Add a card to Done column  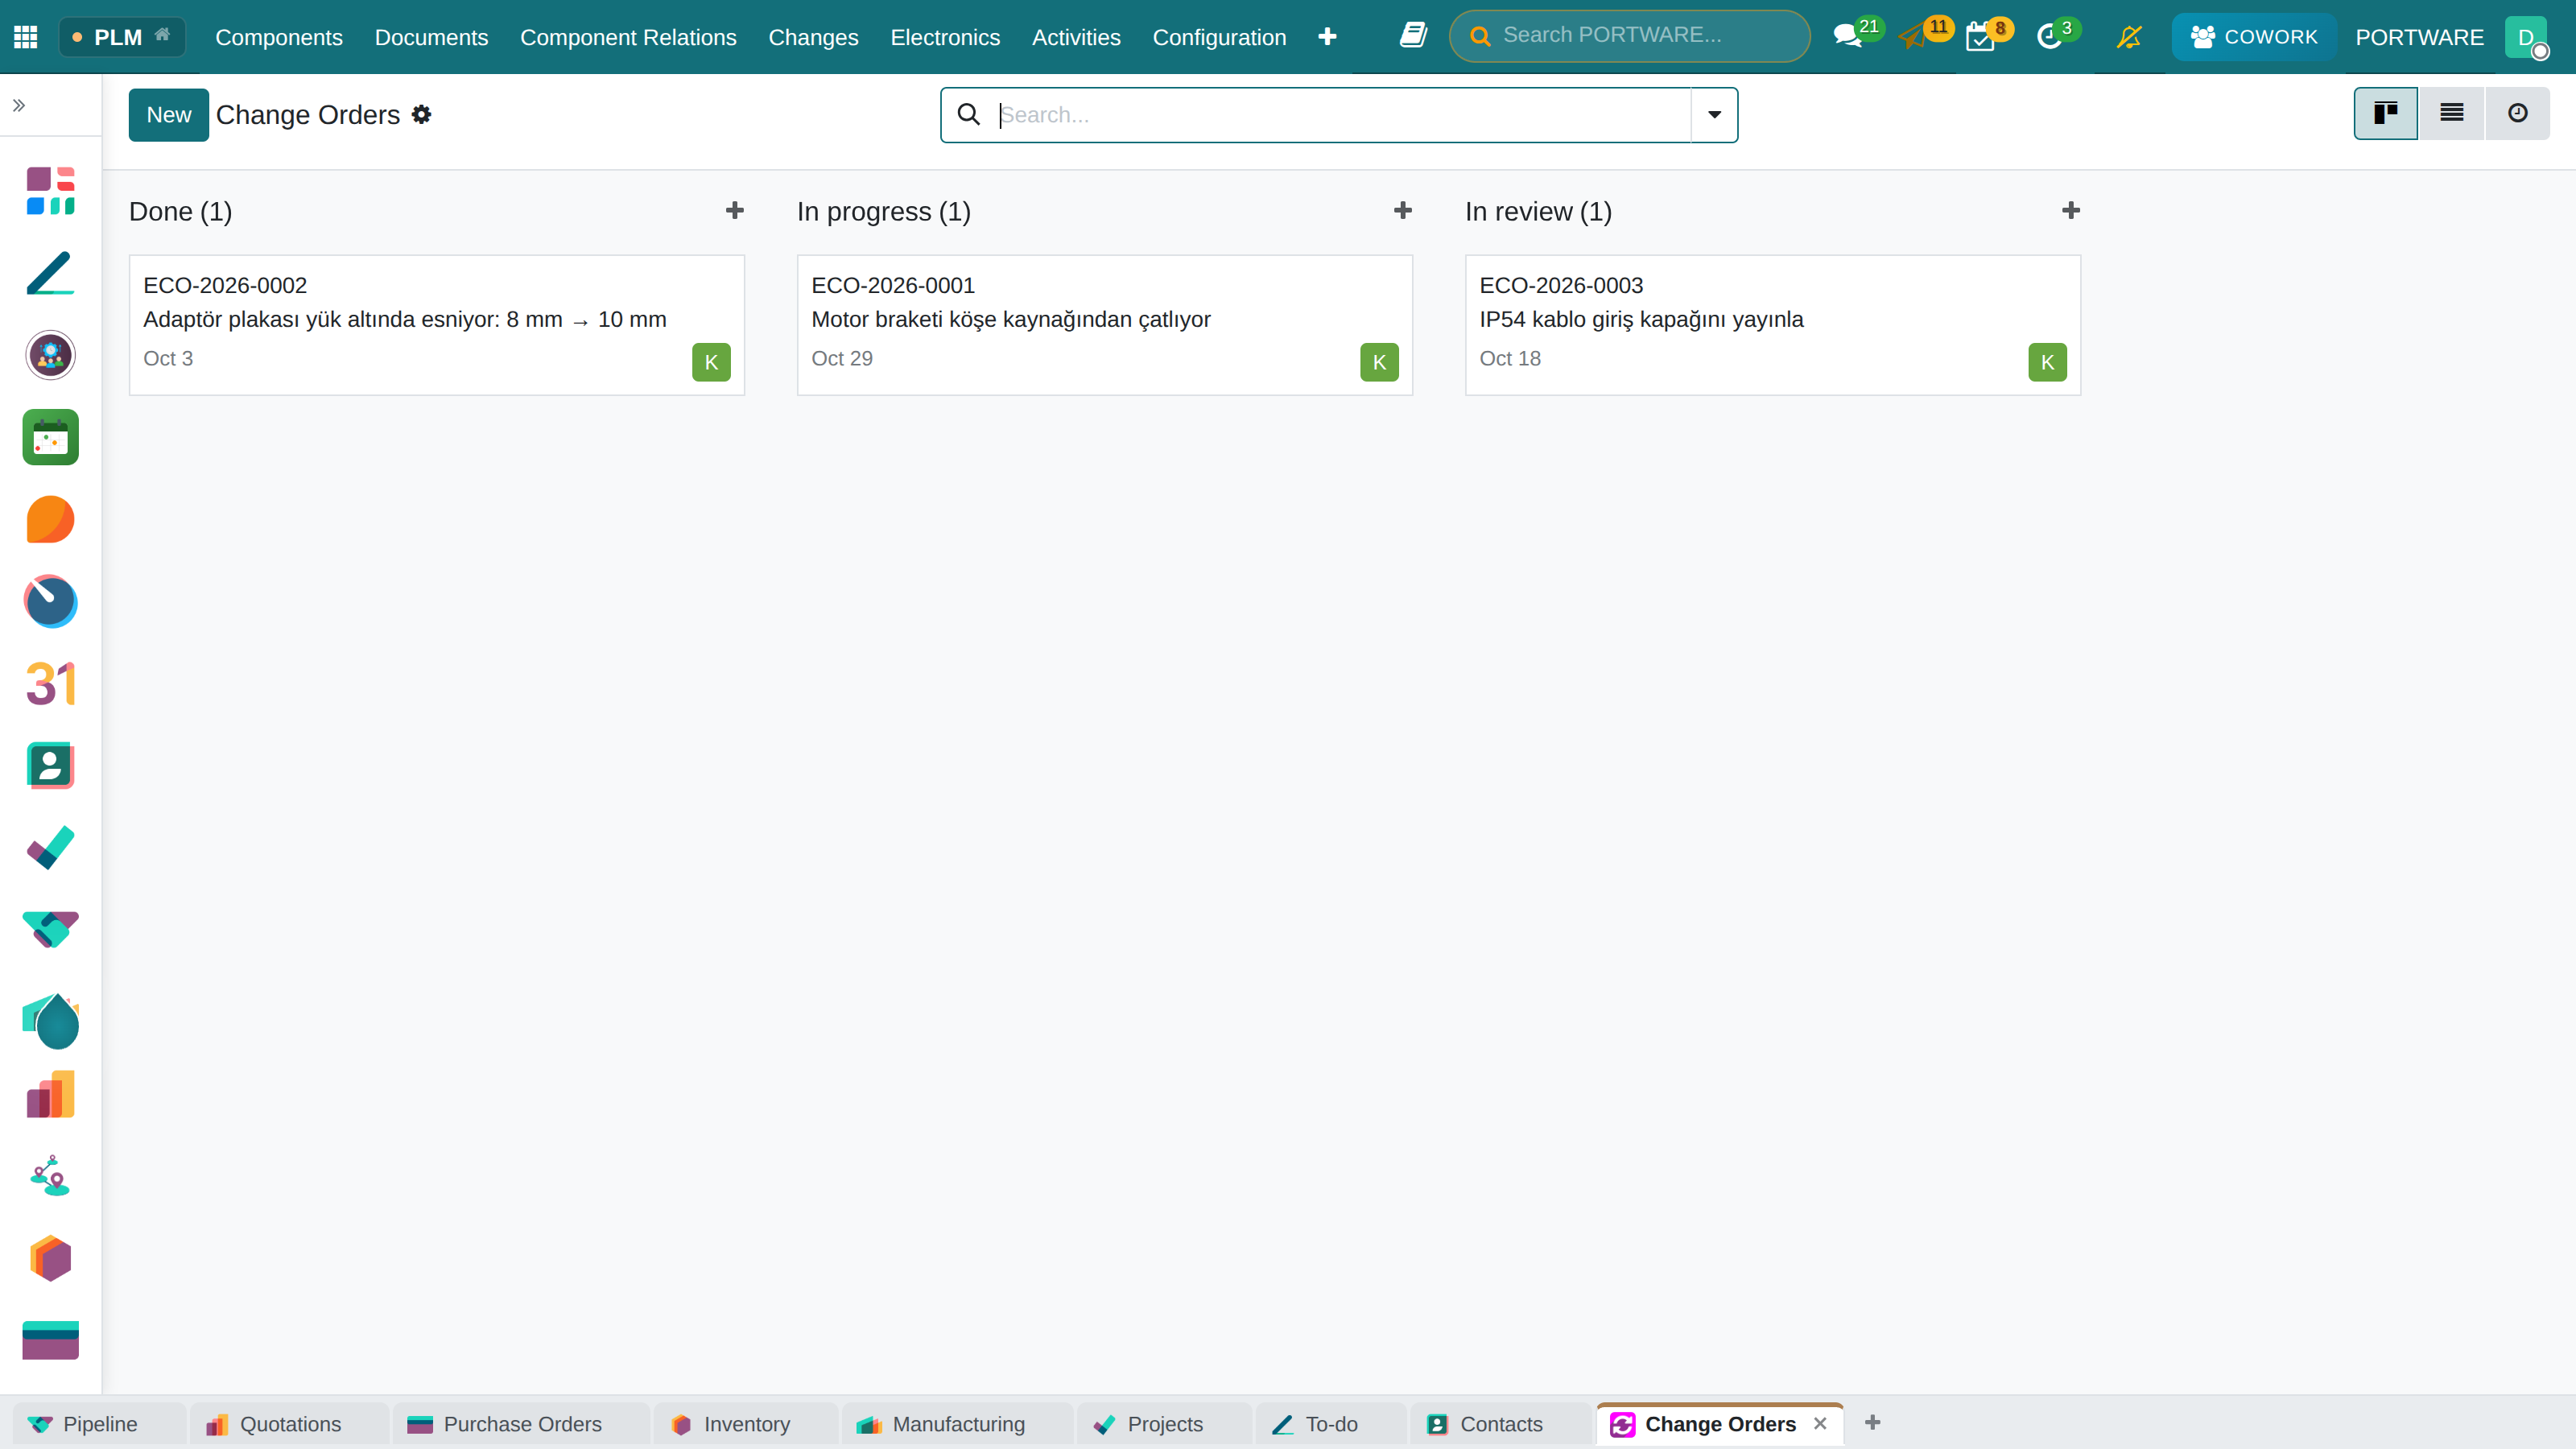(x=735, y=211)
